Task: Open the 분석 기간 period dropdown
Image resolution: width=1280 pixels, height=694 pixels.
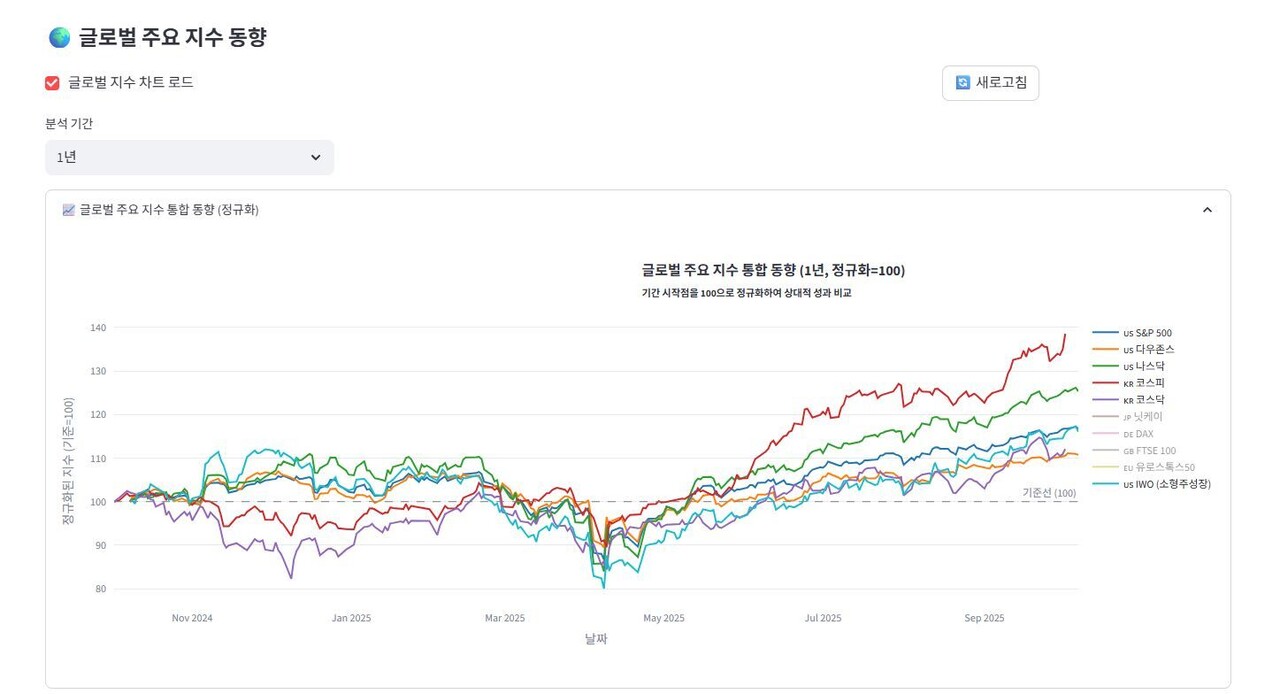Action: click(x=189, y=157)
